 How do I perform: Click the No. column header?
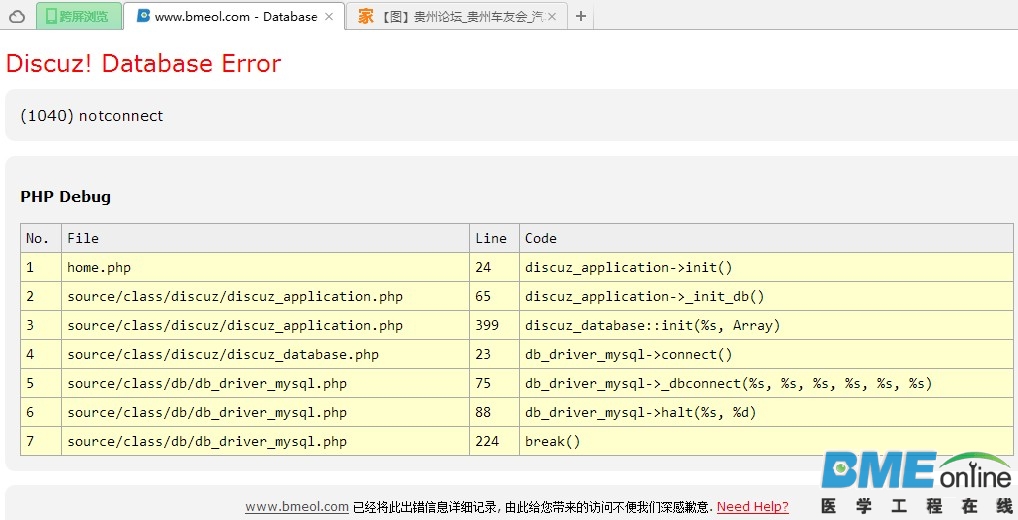pos(41,238)
